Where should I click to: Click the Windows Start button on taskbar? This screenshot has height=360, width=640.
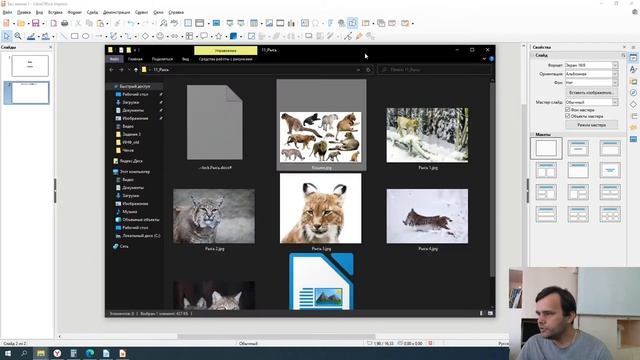tap(8, 353)
